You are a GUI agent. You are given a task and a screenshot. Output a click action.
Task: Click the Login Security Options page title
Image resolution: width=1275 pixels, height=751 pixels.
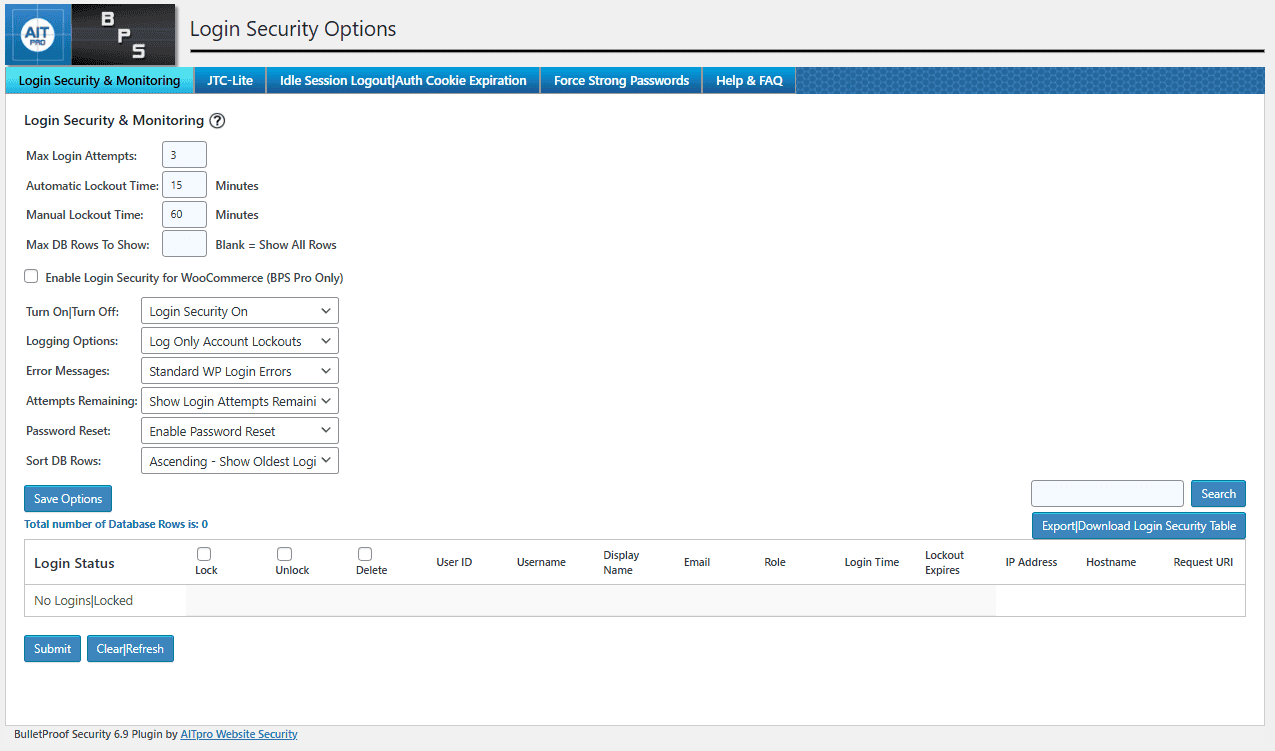coord(293,29)
